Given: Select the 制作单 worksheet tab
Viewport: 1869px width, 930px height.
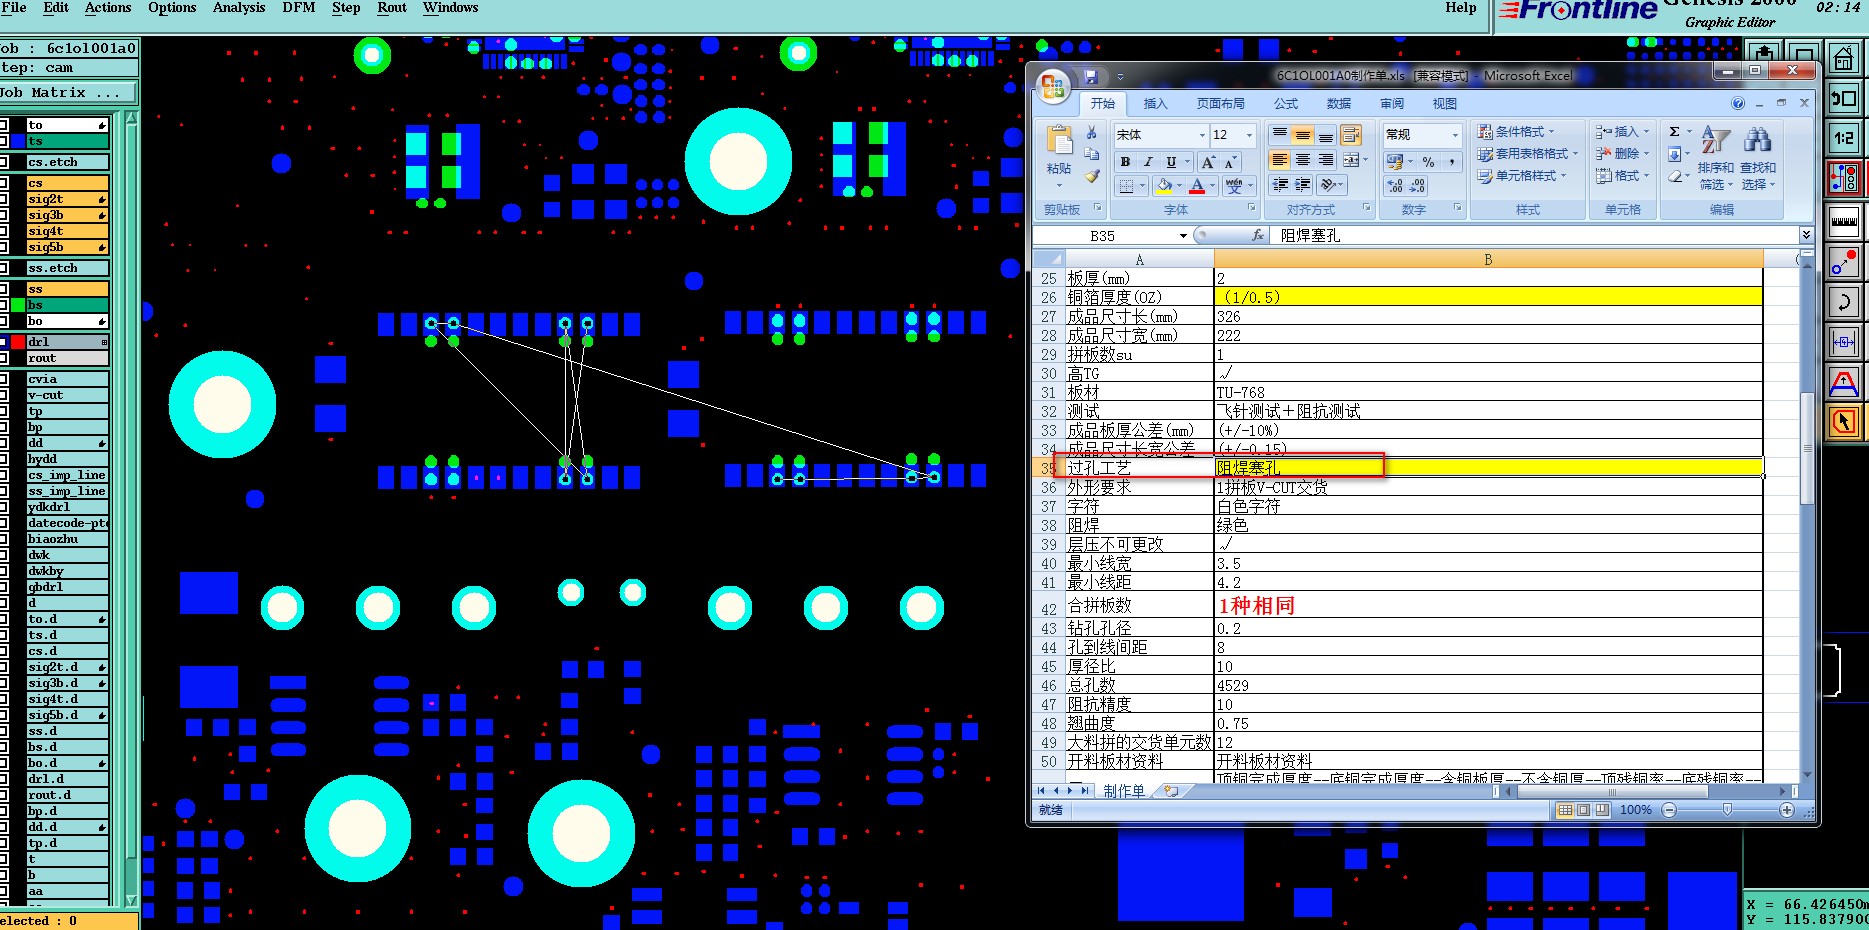Looking at the screenshot, I should [x=1124, y=791].
